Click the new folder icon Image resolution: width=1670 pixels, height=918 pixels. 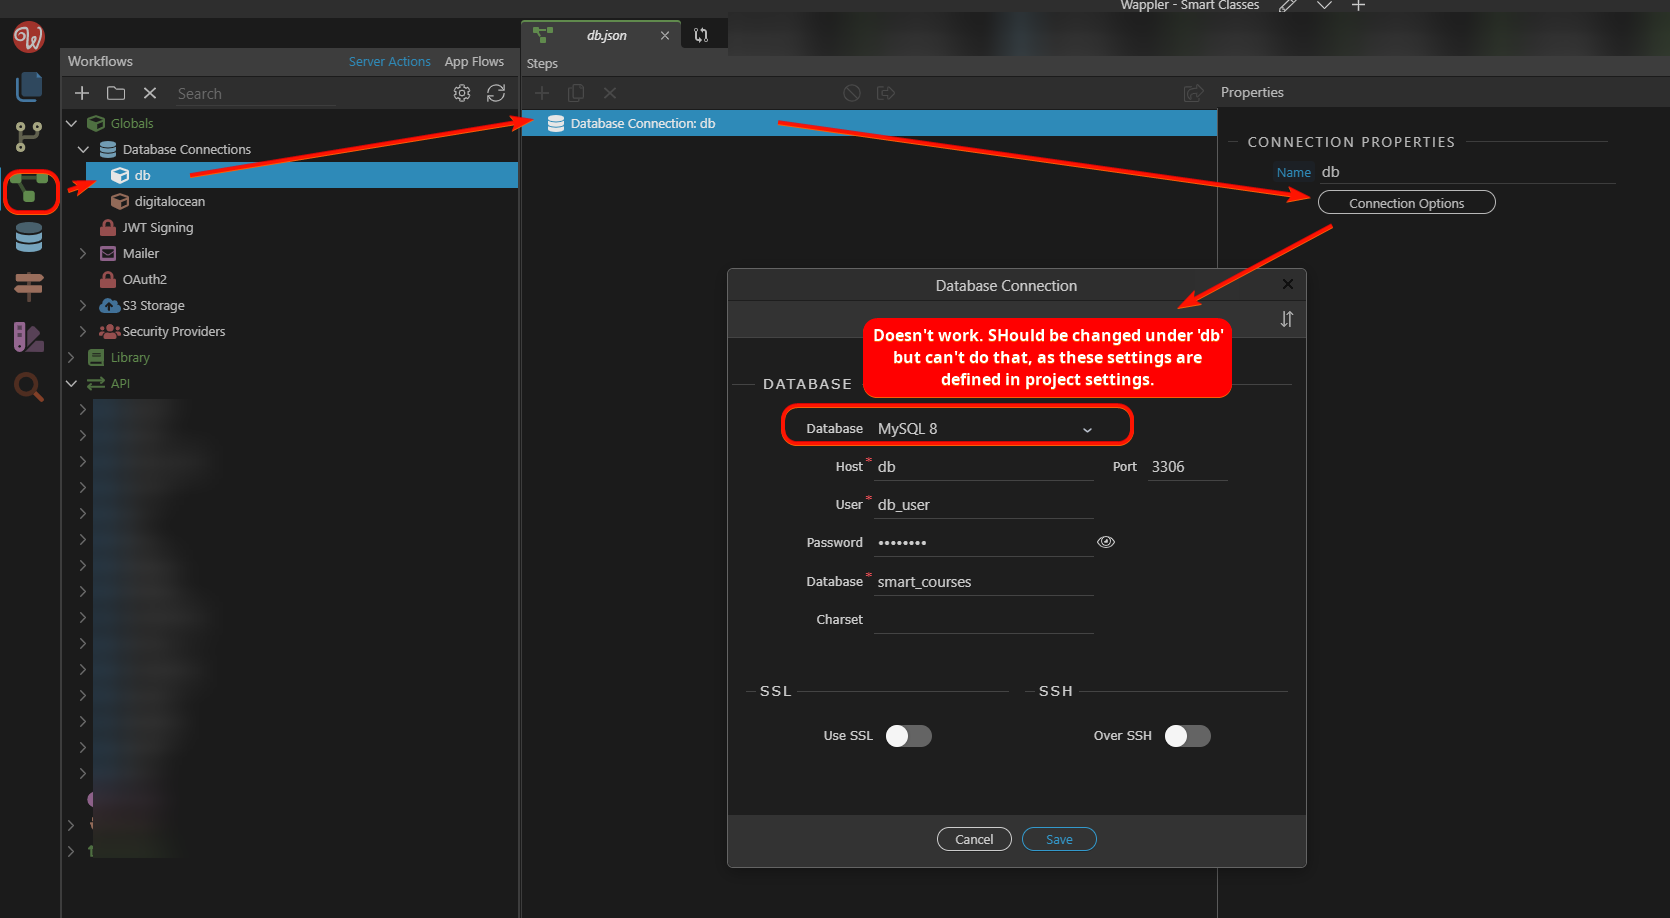coord(116,93)
